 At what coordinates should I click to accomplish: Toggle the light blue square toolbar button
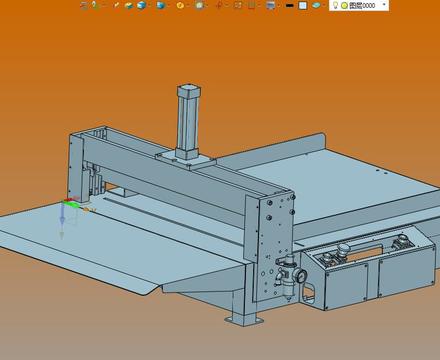[x=302, y=5]
